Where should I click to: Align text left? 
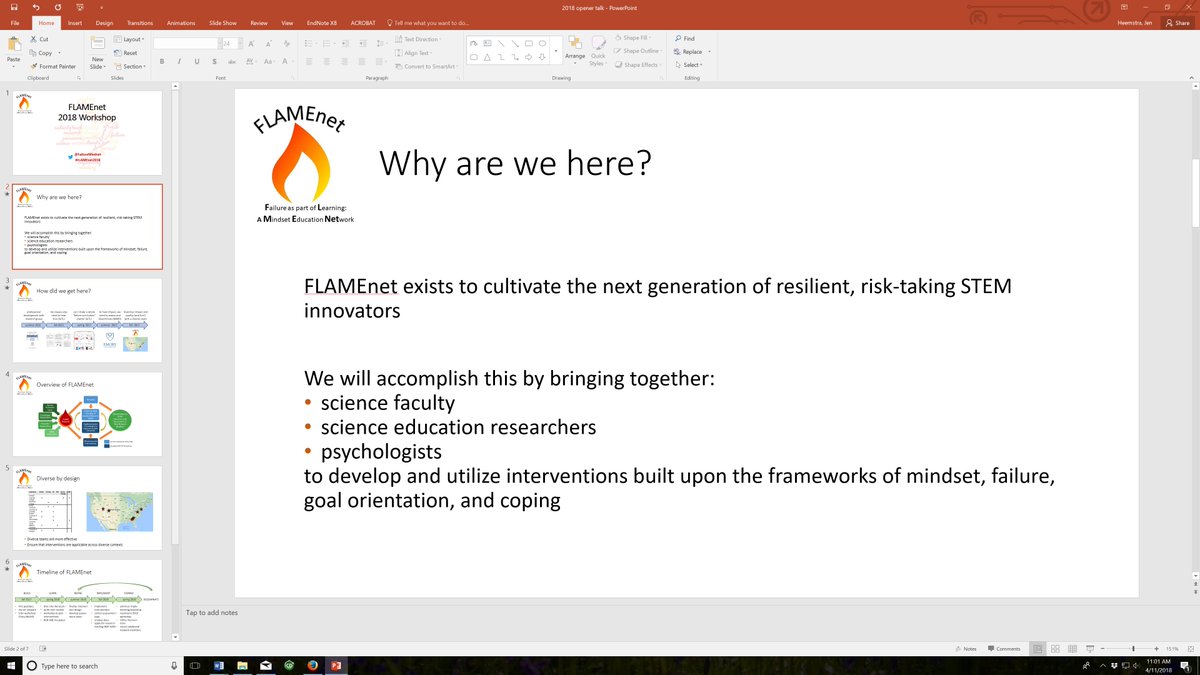point(311,61)
